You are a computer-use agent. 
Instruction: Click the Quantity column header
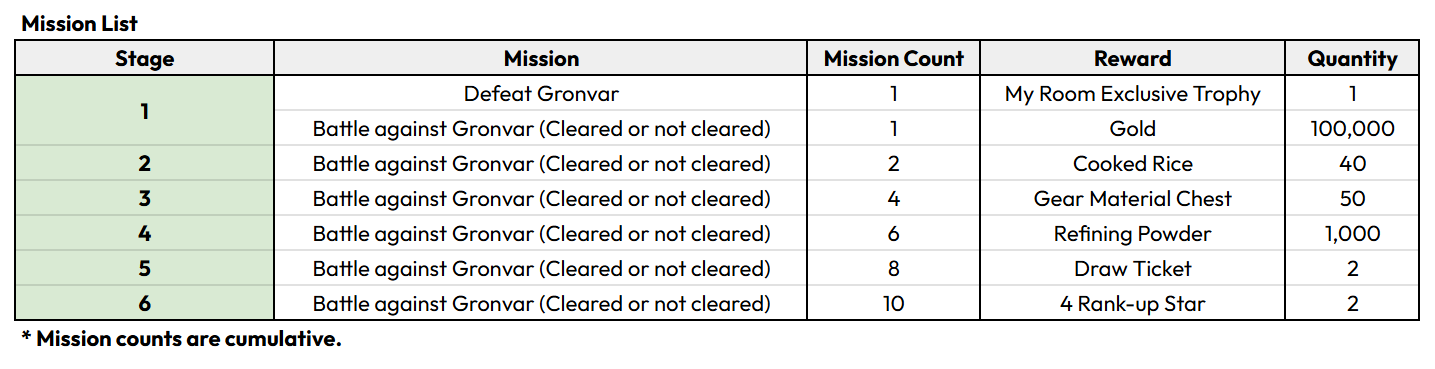(x=1352, y=59)
